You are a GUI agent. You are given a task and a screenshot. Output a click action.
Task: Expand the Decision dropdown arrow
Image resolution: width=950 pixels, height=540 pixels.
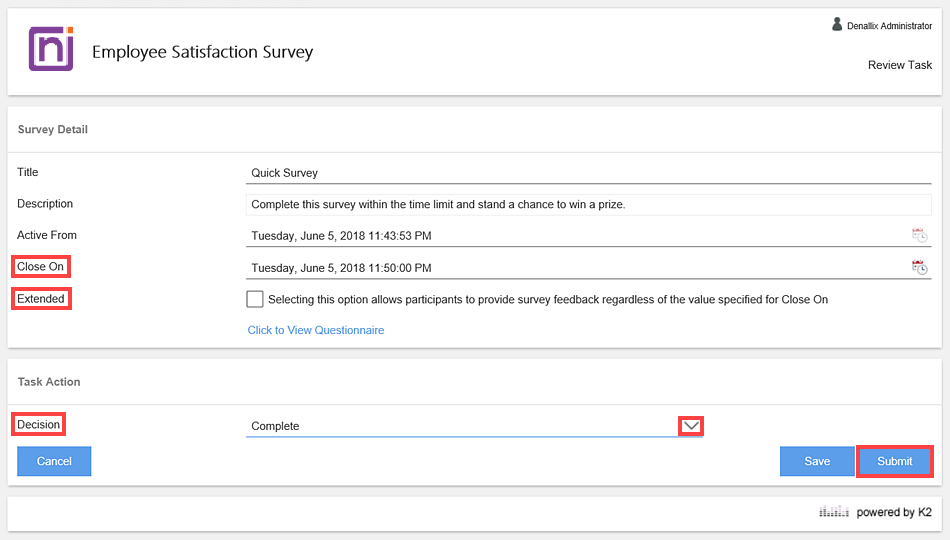pos(690,426)
